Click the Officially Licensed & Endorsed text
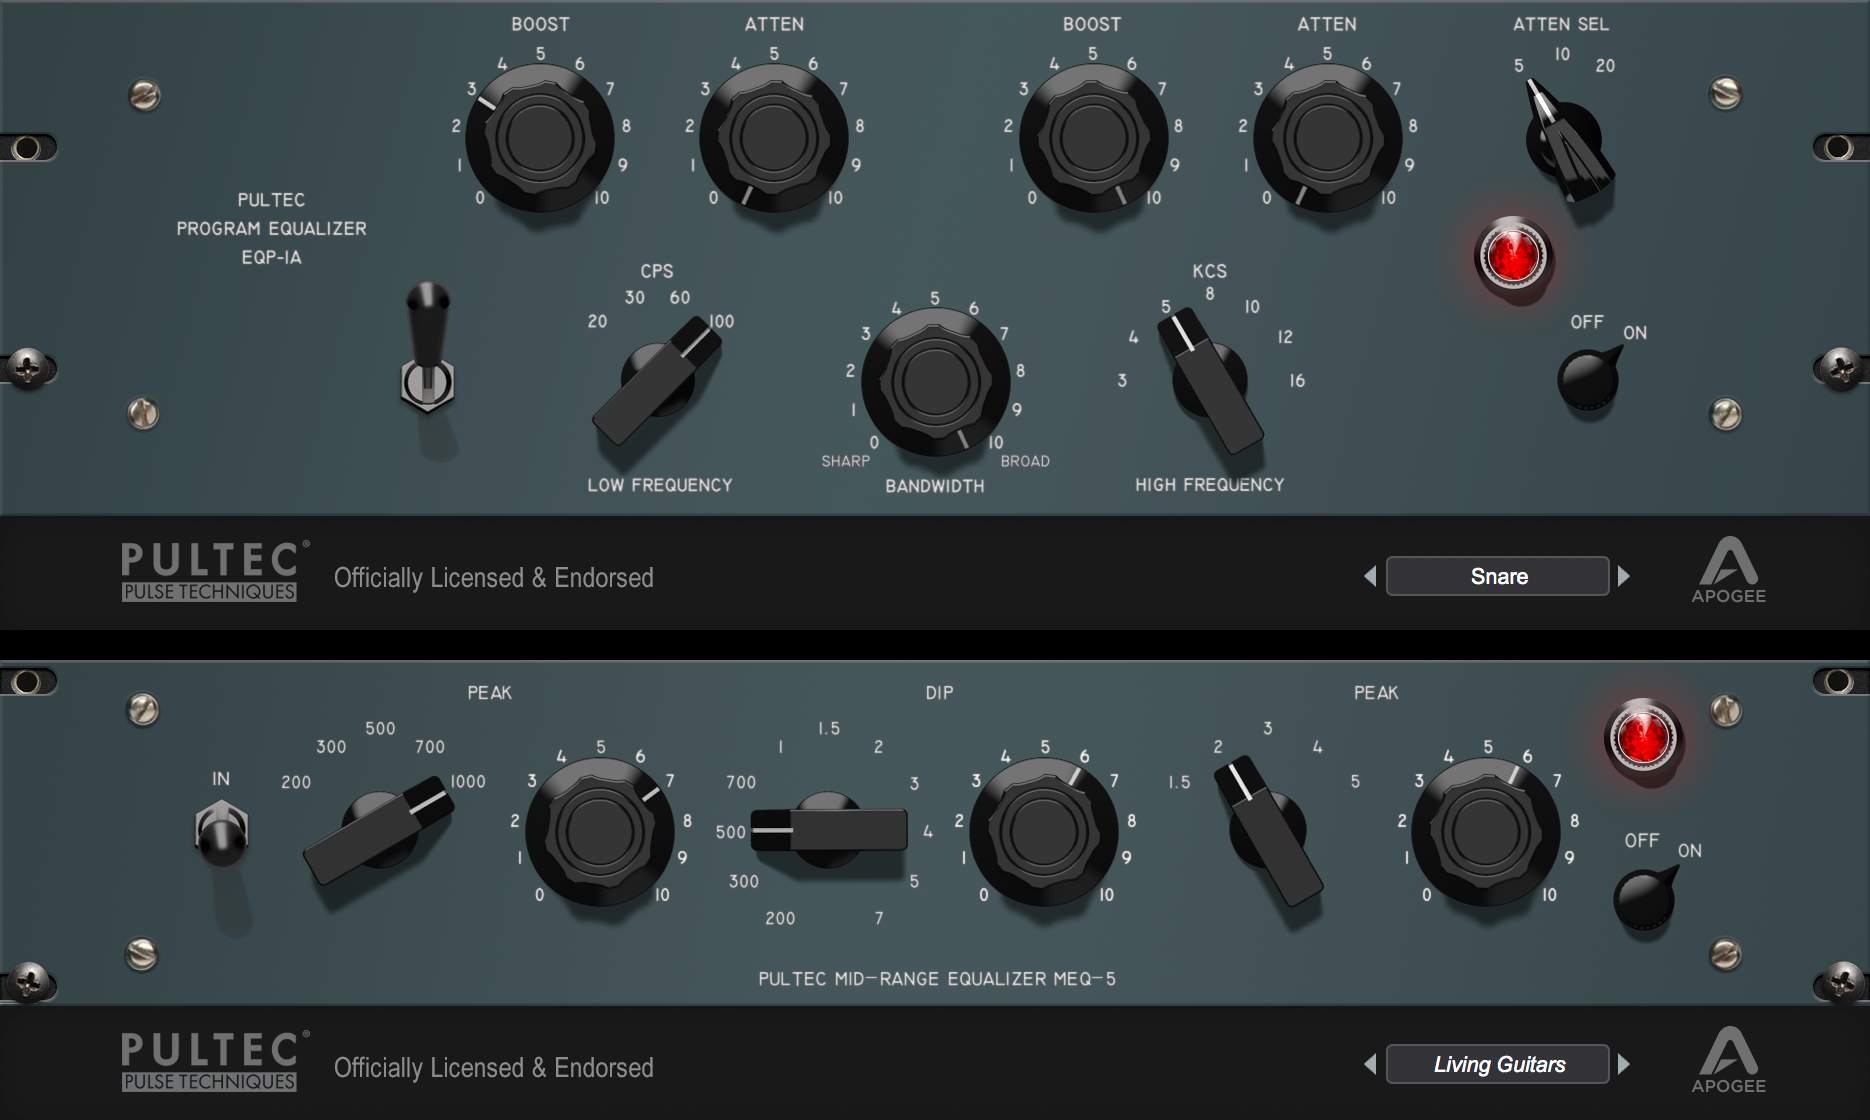1870x1120 pixels. pos(495,578)
